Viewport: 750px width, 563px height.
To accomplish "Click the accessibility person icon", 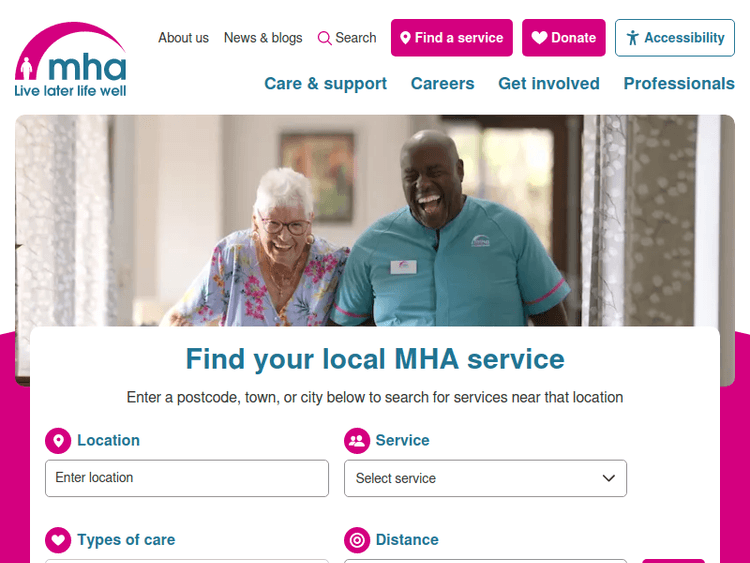I will [x=632, y=38].
